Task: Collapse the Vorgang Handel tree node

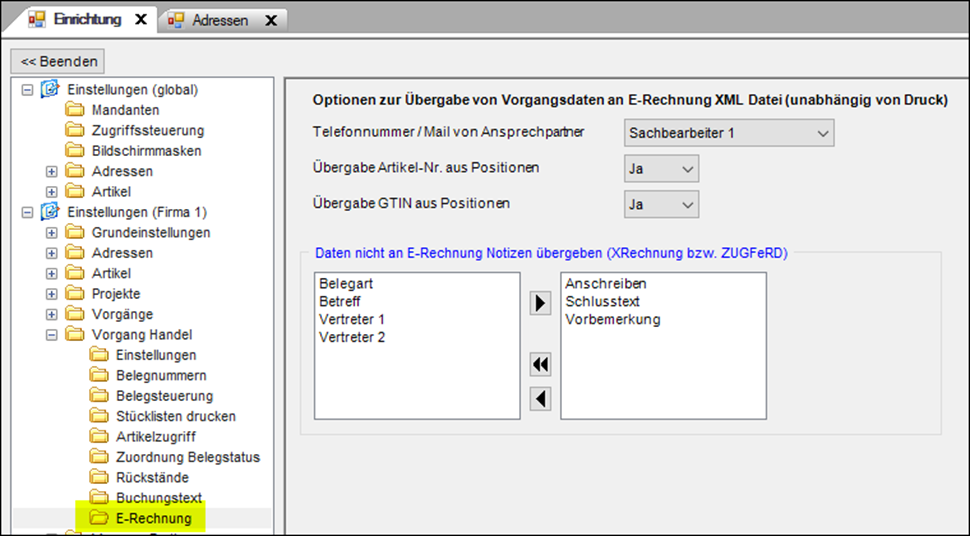Action: pyautogui.click(x=52, y=335)
